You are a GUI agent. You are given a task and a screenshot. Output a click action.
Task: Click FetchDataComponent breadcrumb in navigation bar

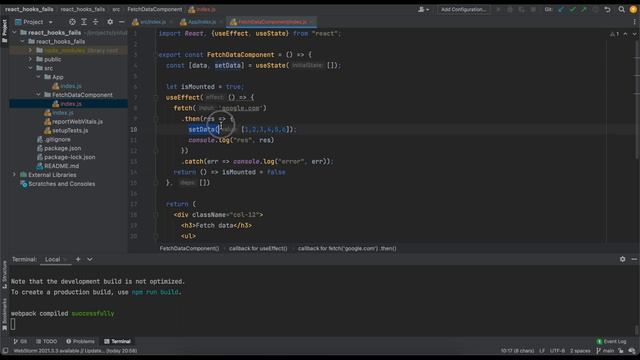coord(155,9)
